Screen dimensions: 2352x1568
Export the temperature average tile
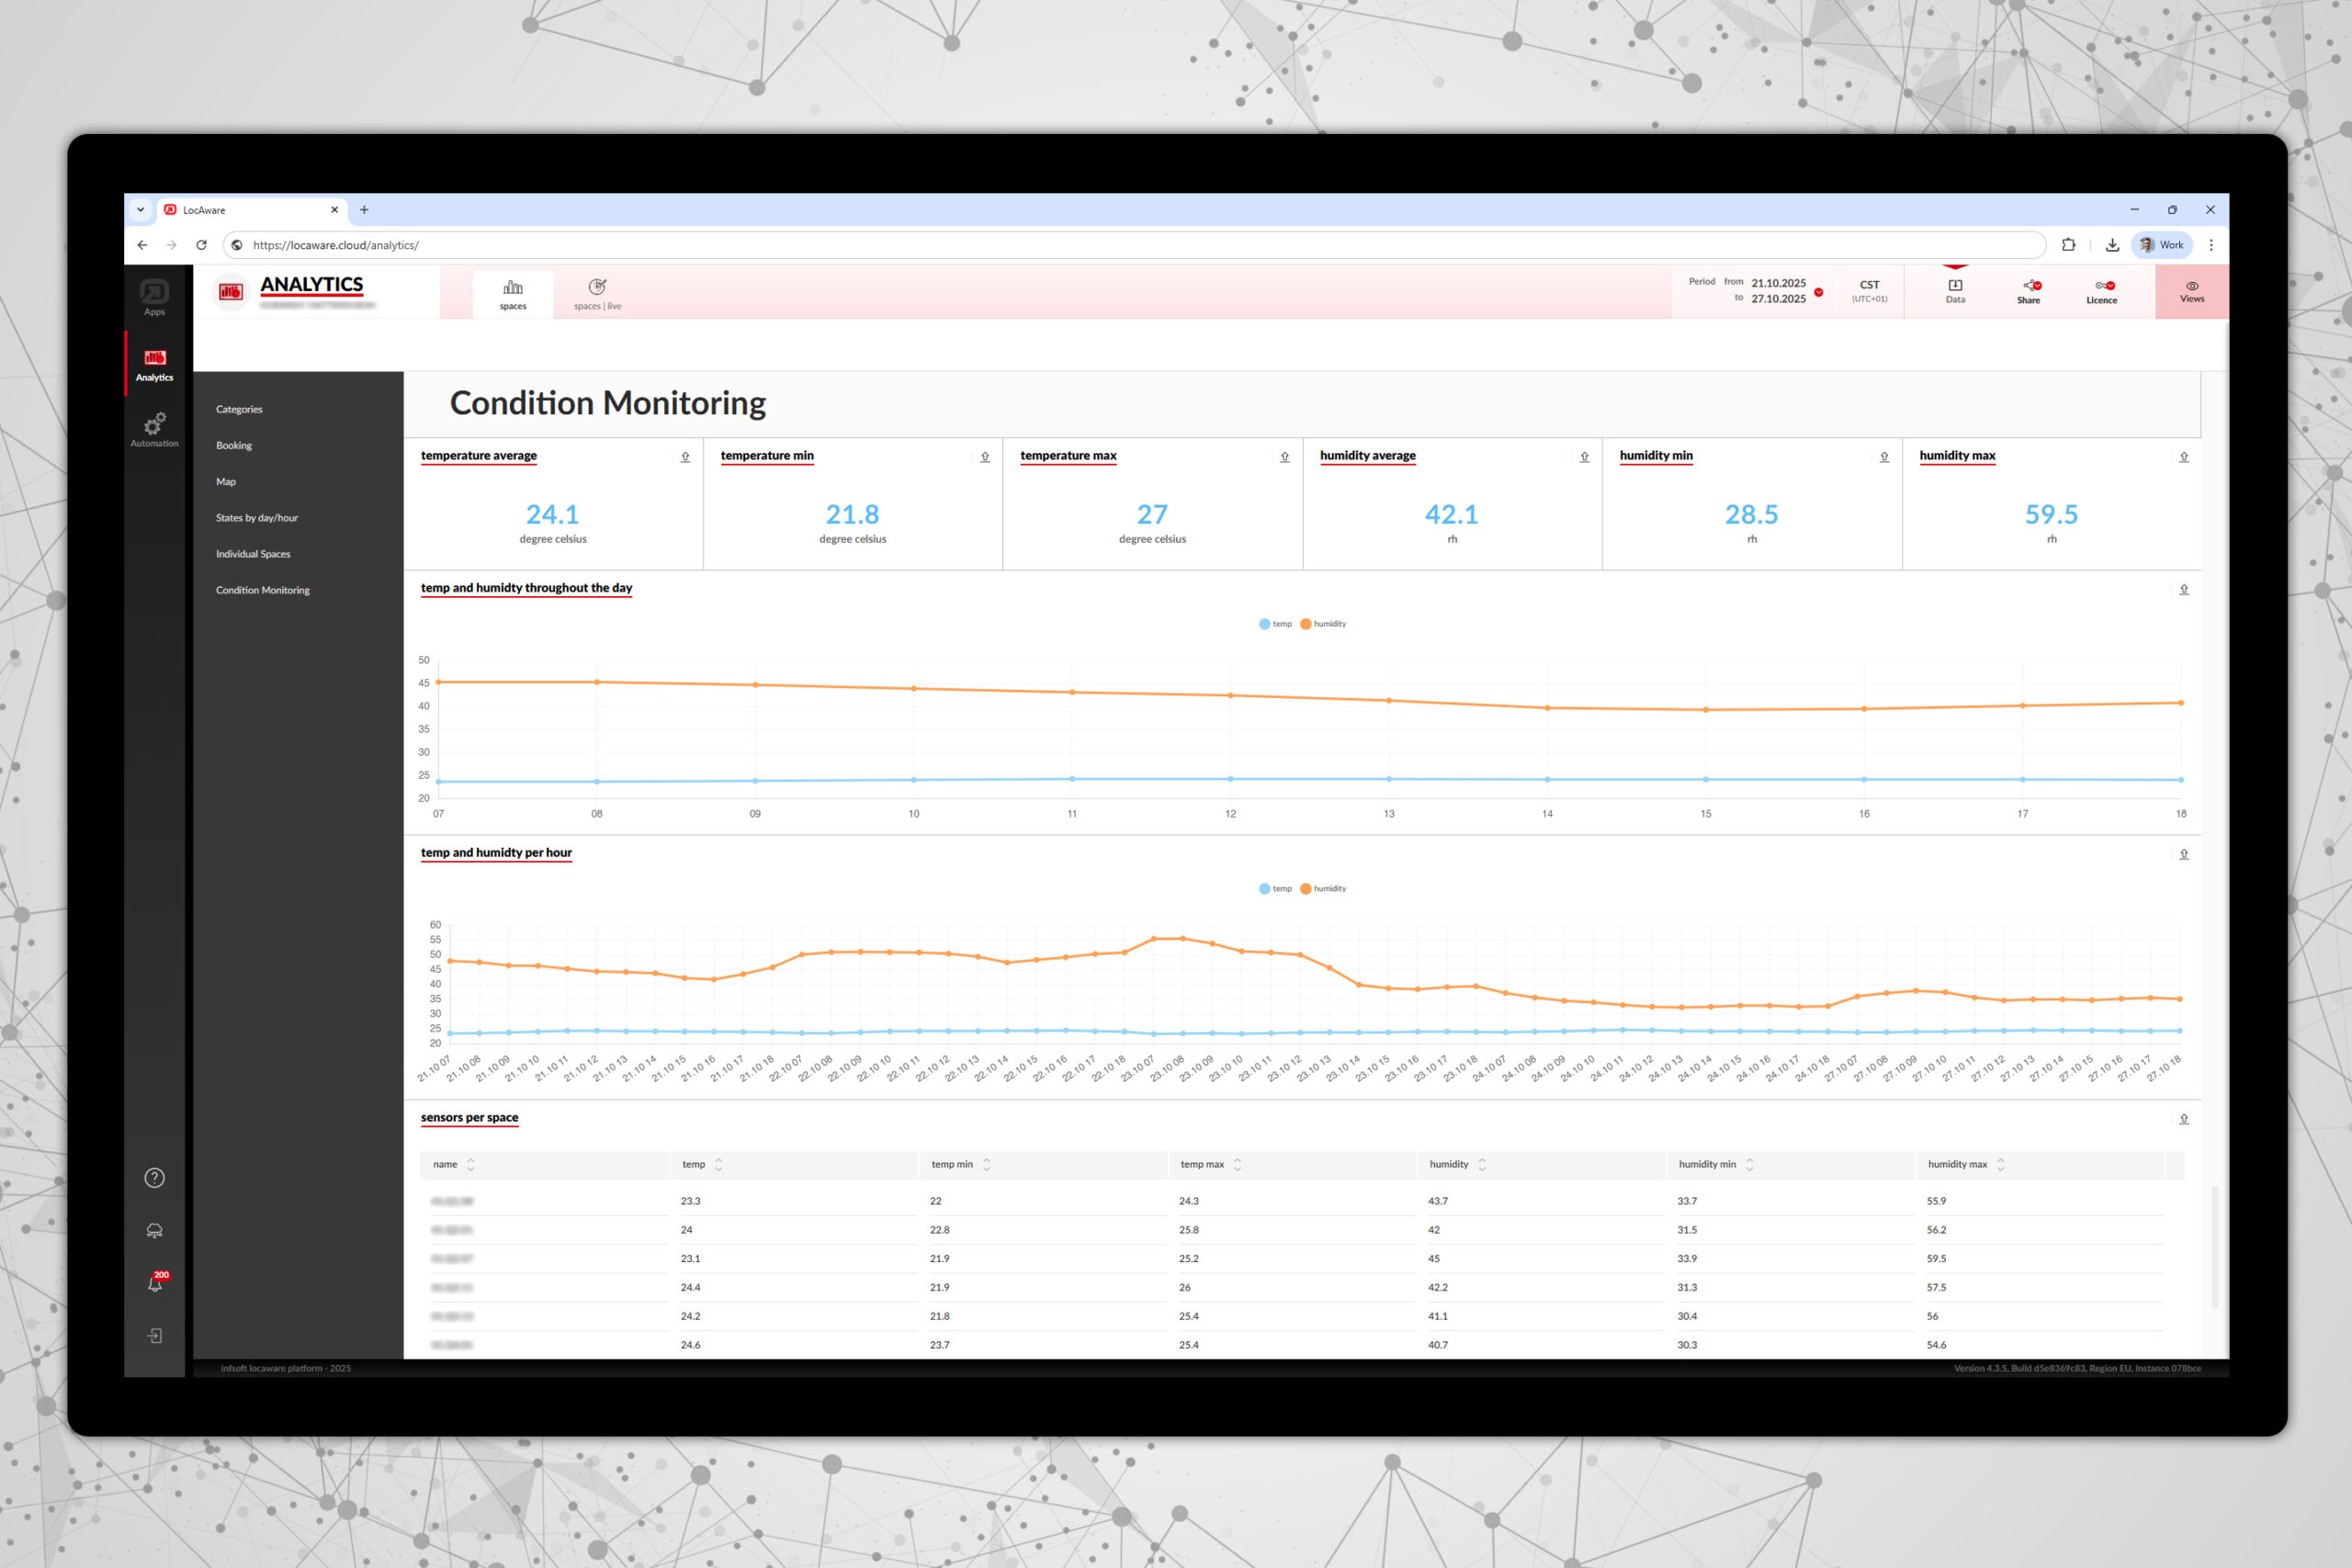685,457
